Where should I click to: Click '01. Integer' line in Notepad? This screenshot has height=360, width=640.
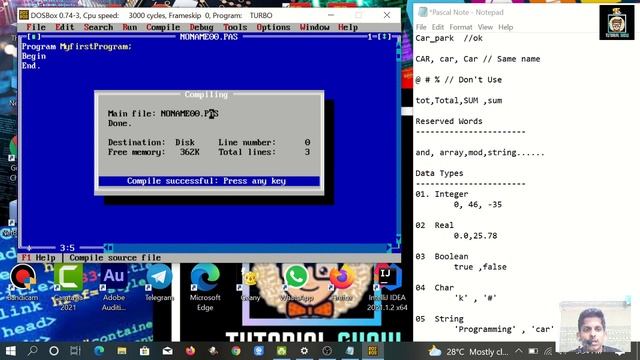coord(442,194)
